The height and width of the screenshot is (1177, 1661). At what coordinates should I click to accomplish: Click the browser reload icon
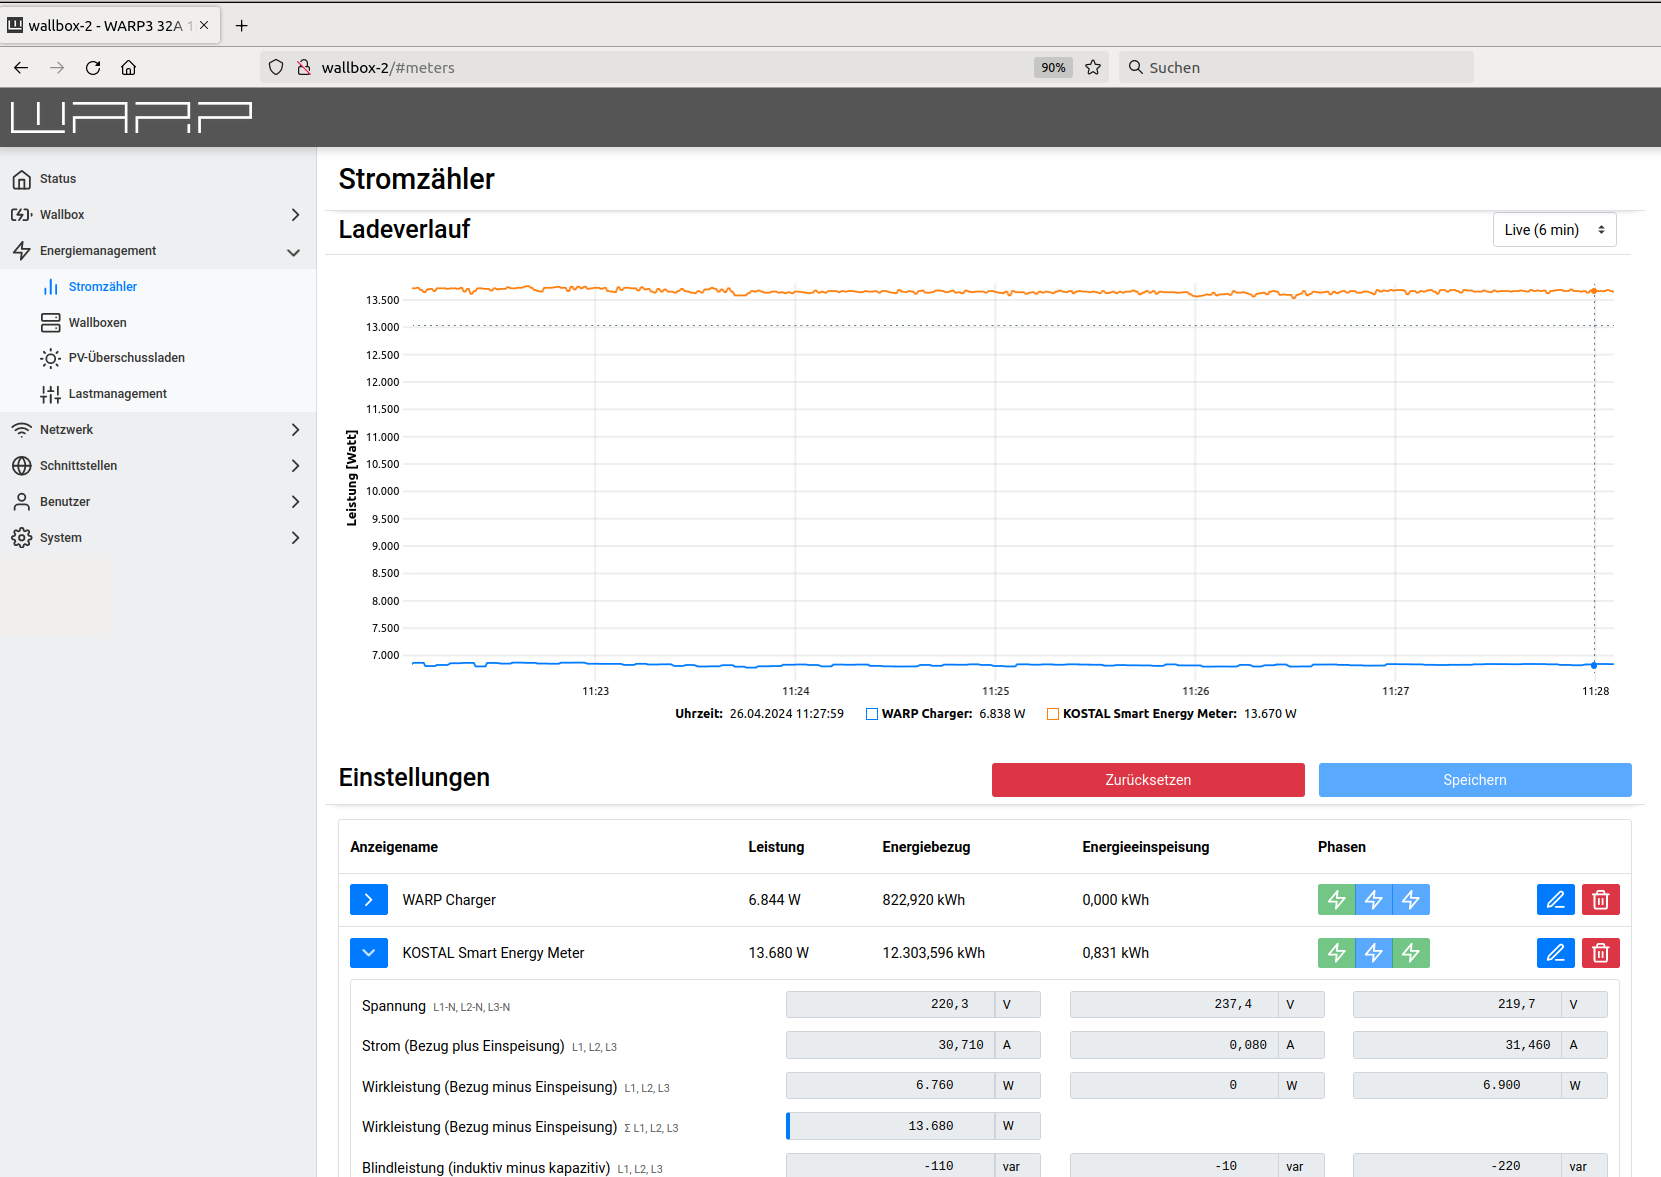pos(93,68)
